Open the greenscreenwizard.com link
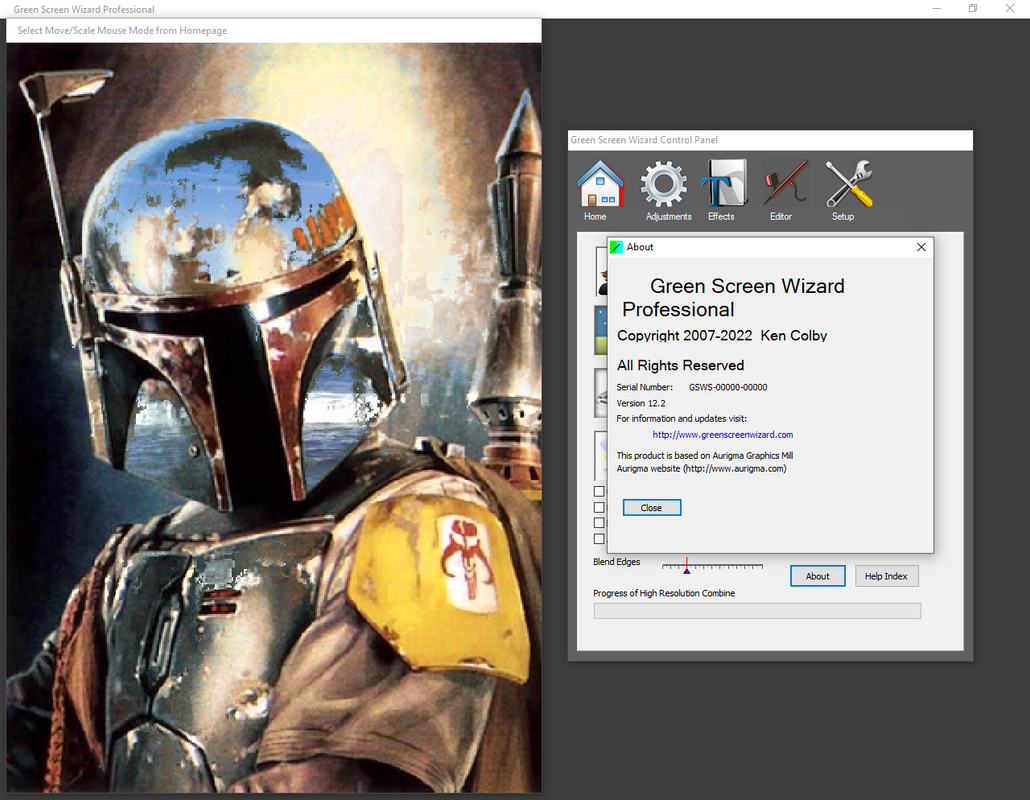The height and width of the screenshot is (800, 1030). [x=723, y=435]
